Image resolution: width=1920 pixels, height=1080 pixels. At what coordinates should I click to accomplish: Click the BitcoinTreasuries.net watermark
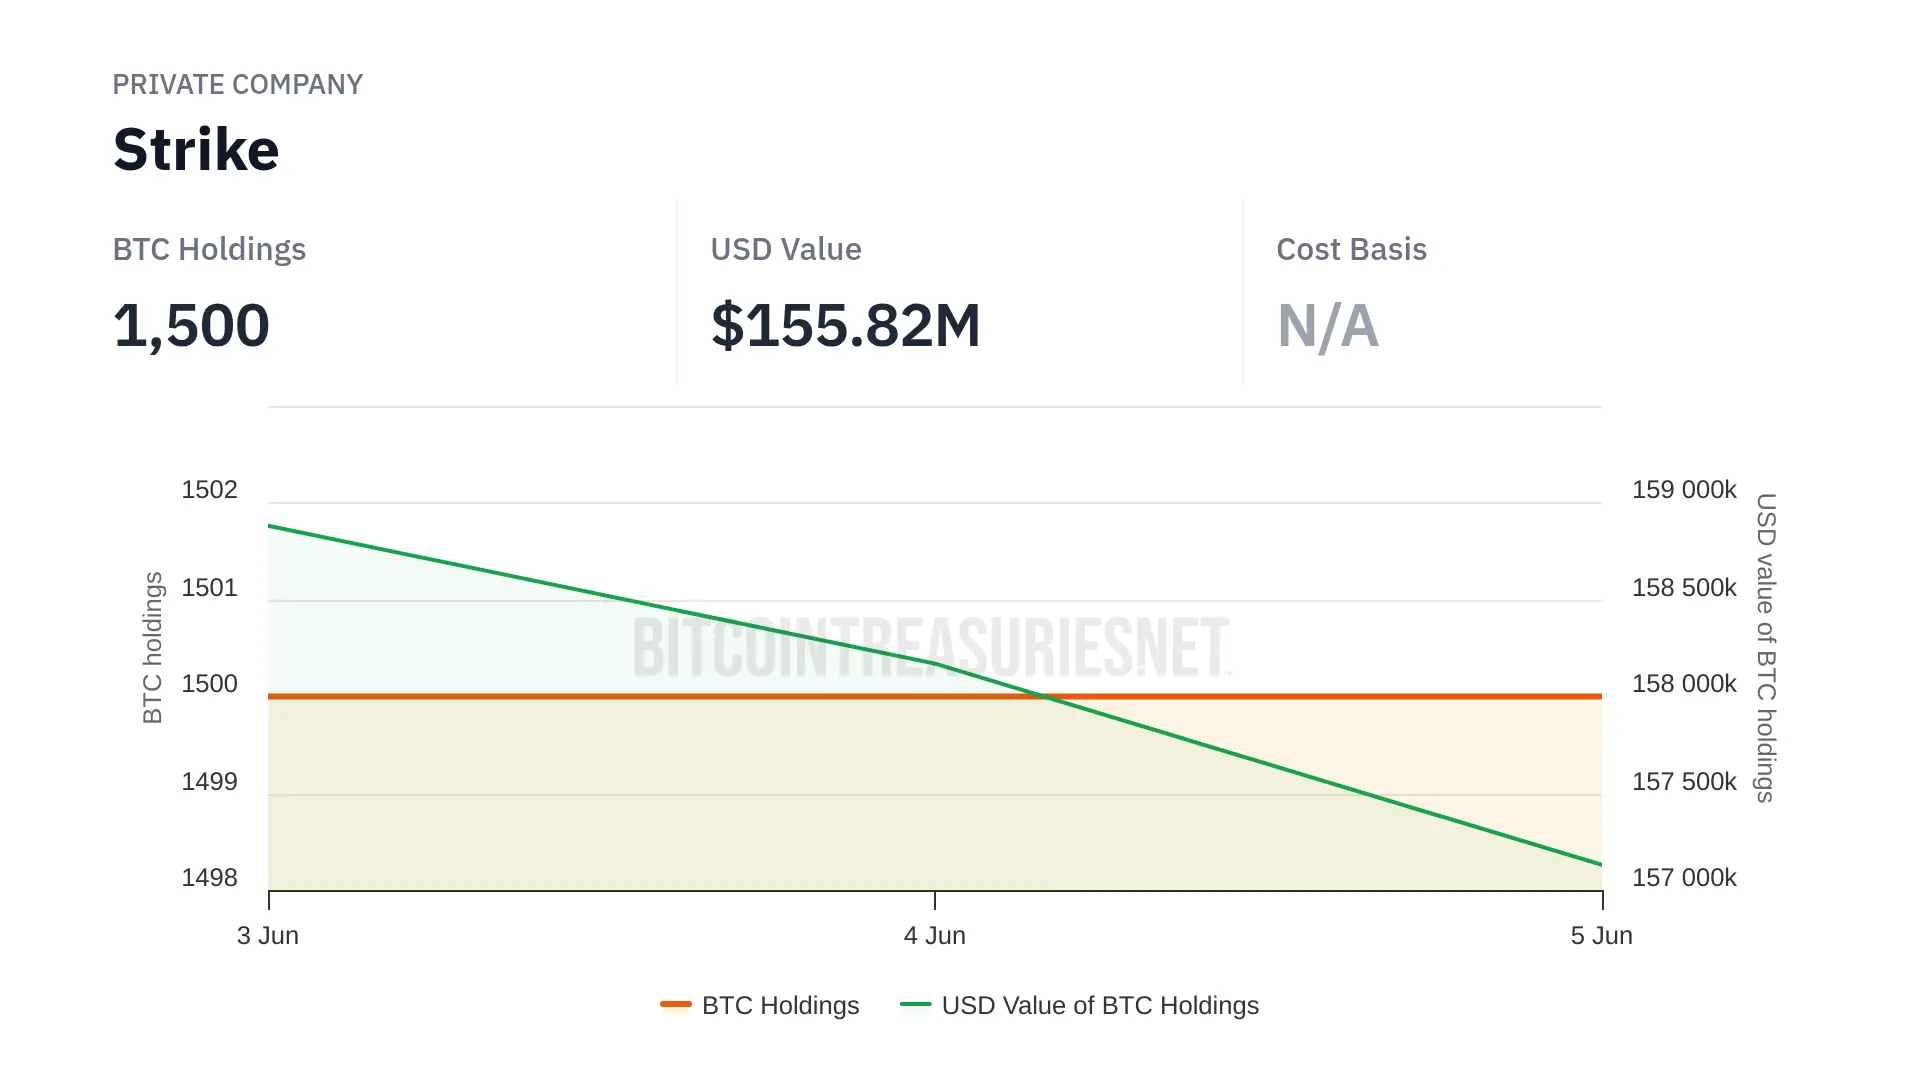tap(930, 647)
